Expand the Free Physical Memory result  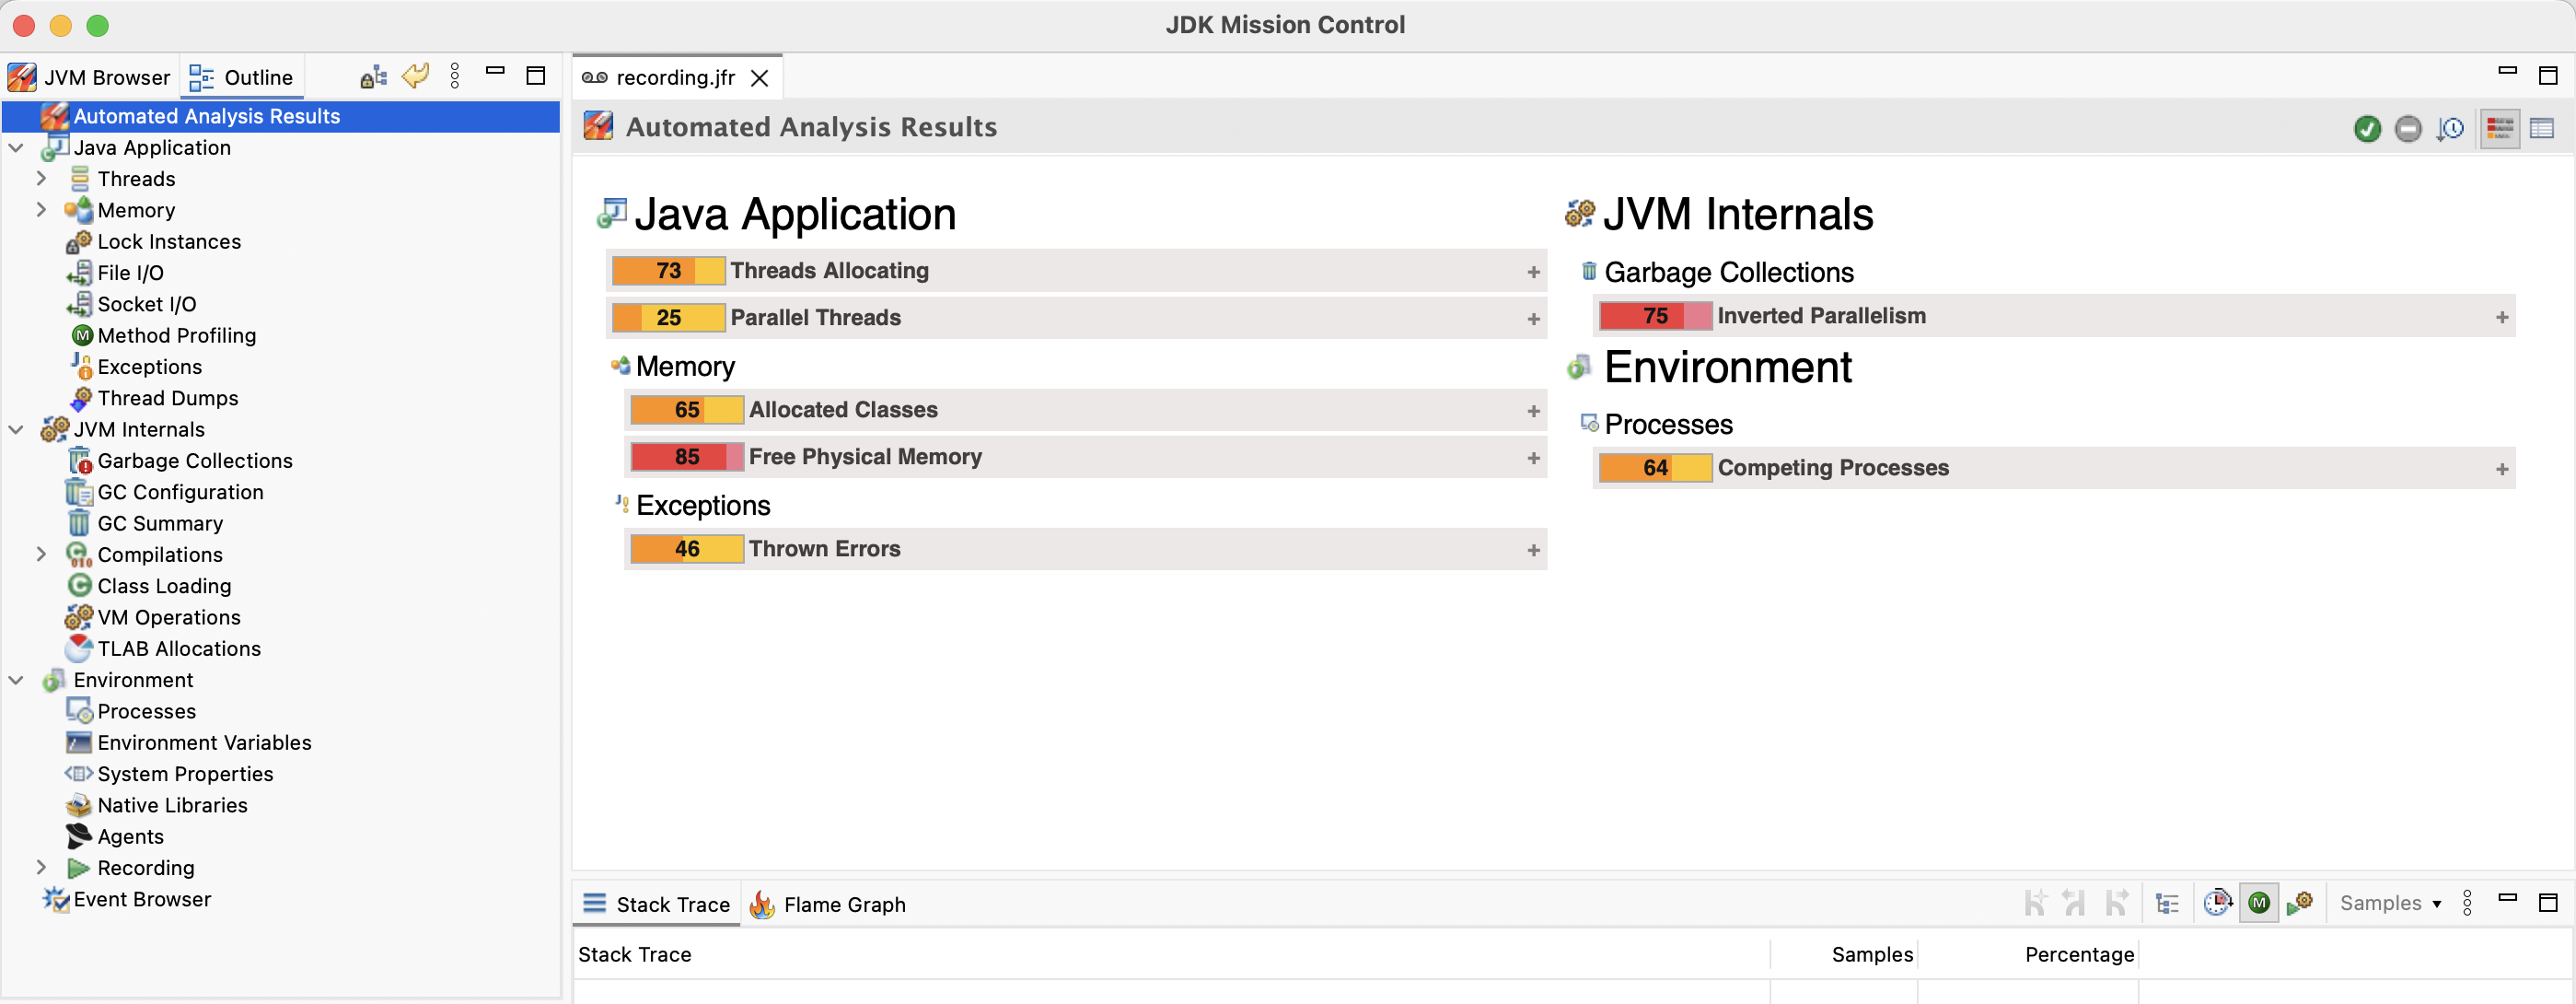point(1533,458)
